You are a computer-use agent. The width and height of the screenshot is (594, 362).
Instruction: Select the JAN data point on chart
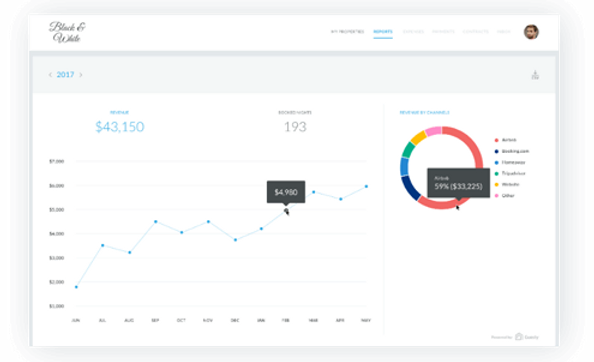click(261, 229)
